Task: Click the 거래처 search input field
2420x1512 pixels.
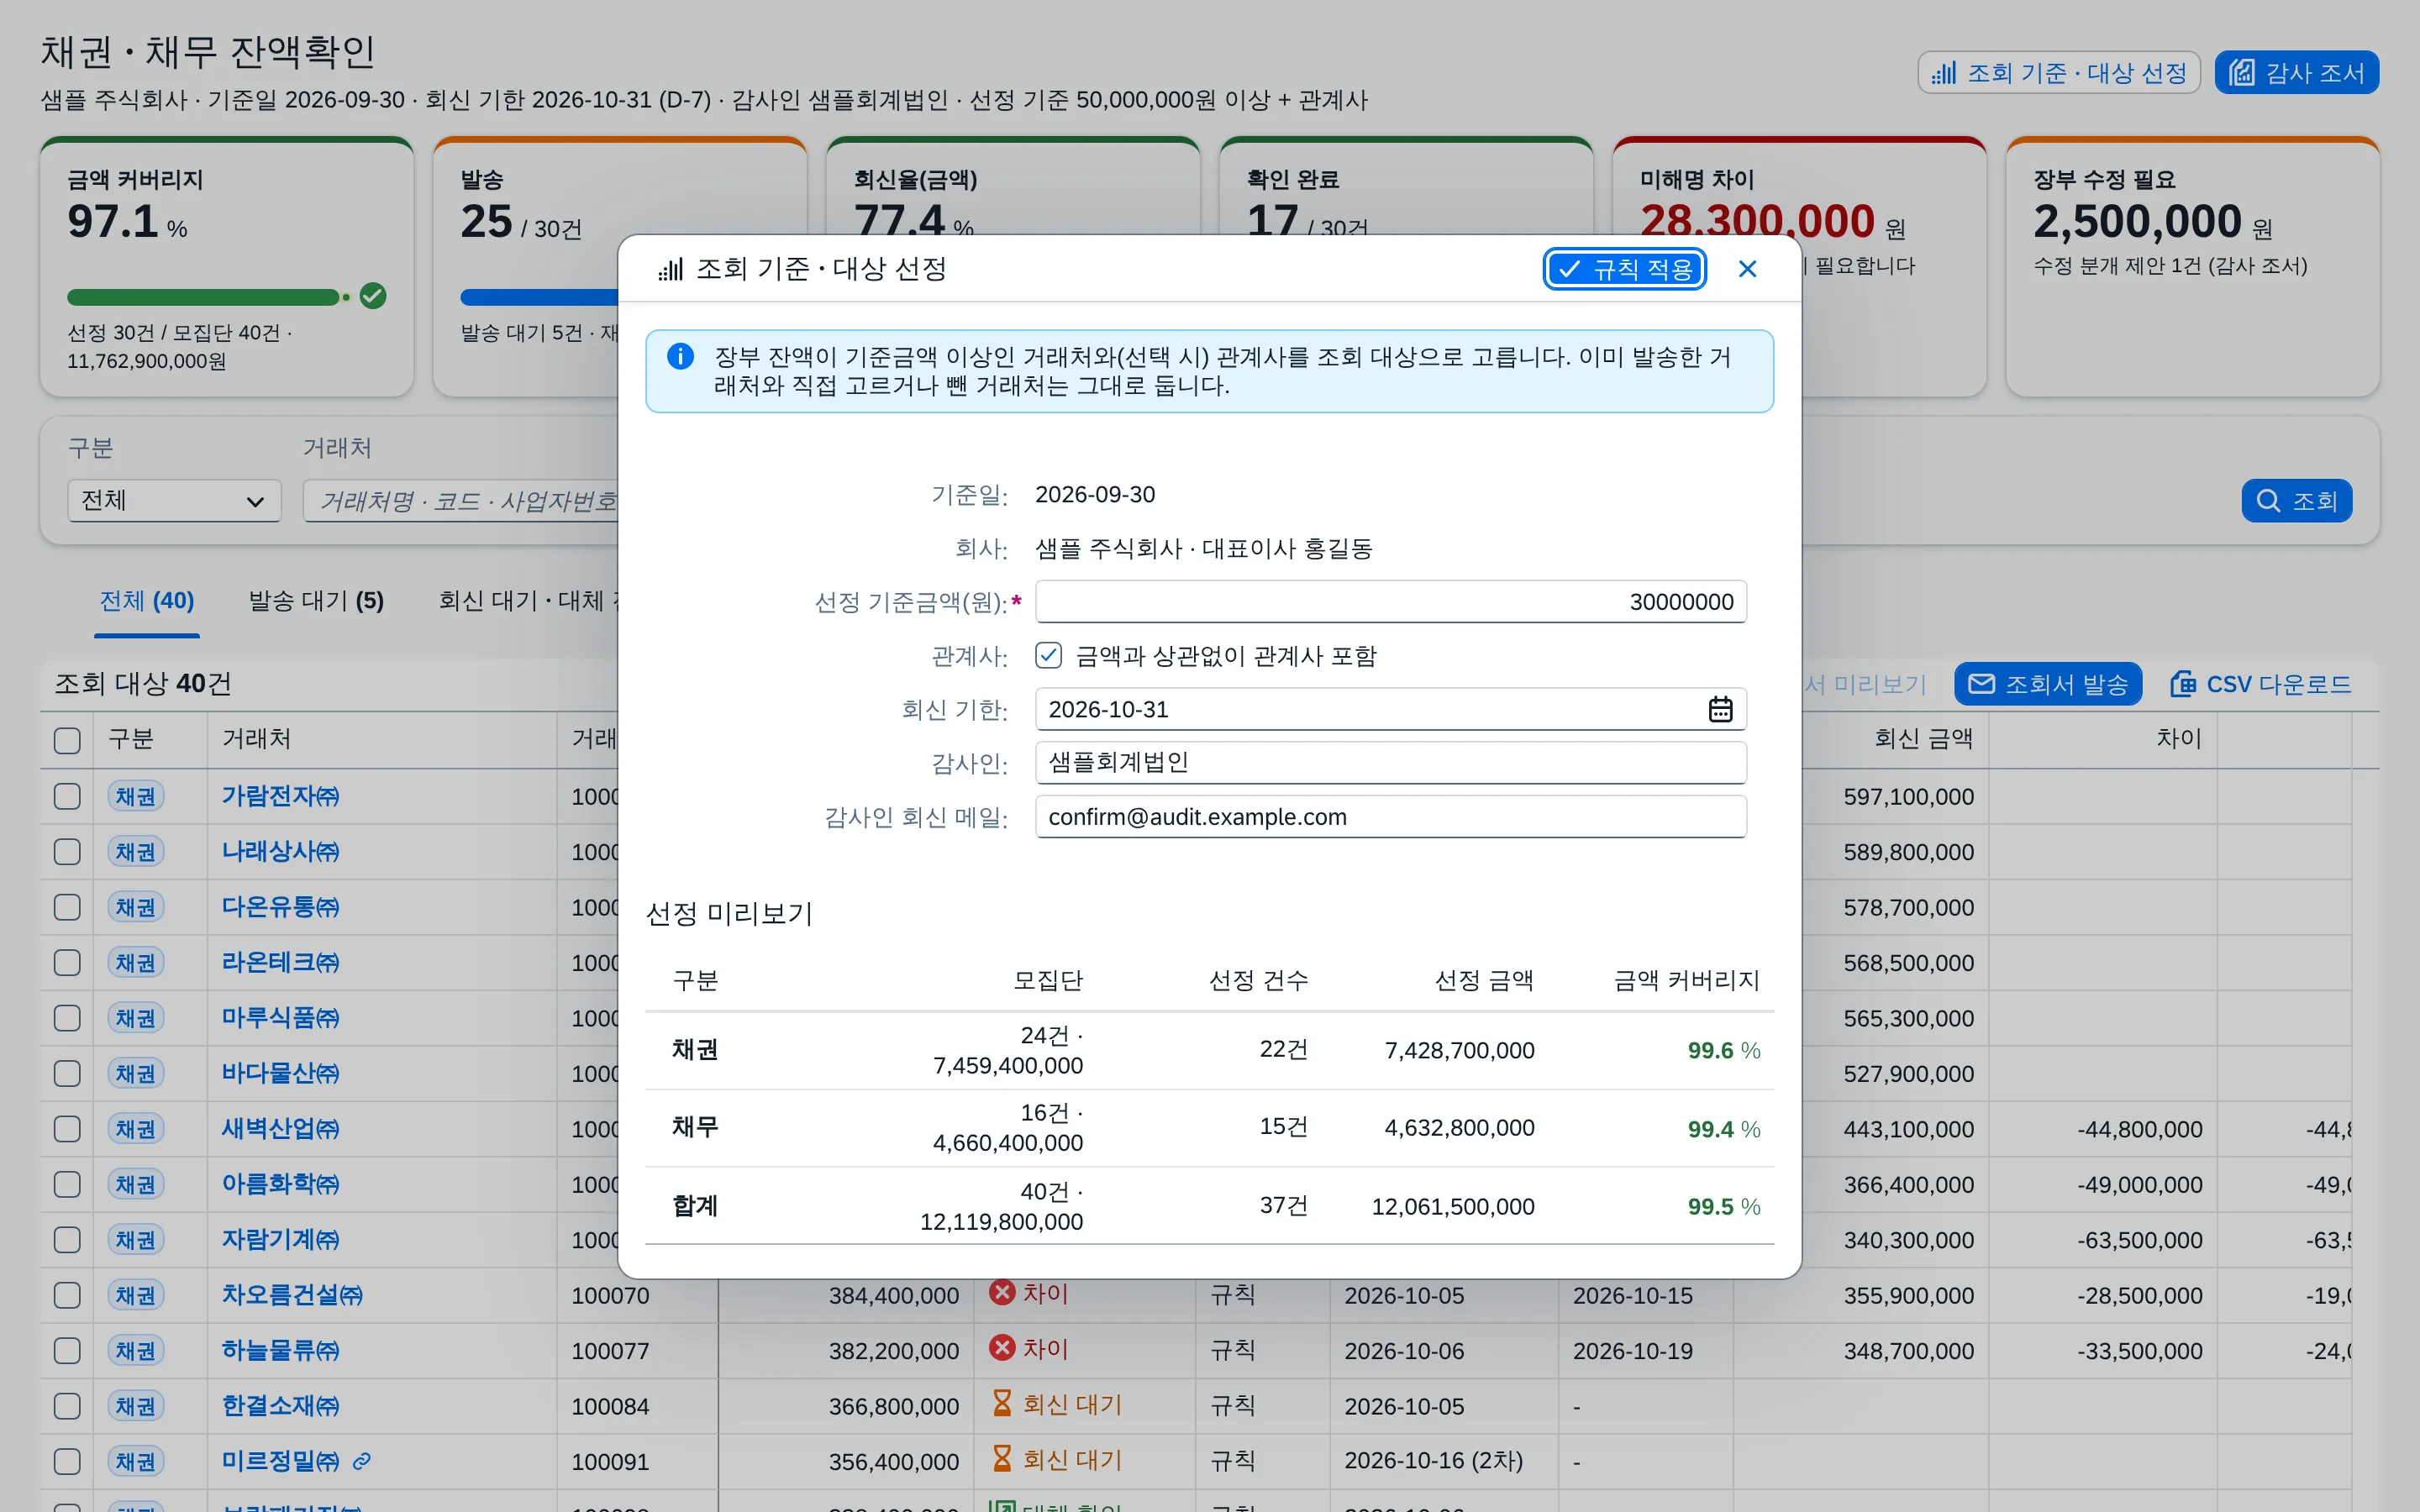Action: click(x=460, y=501)
